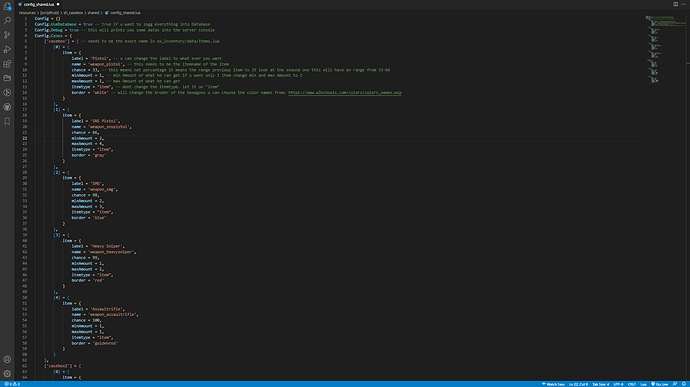
Task: Click the 'Pistol' label string
Action: (x=99, y=58)
